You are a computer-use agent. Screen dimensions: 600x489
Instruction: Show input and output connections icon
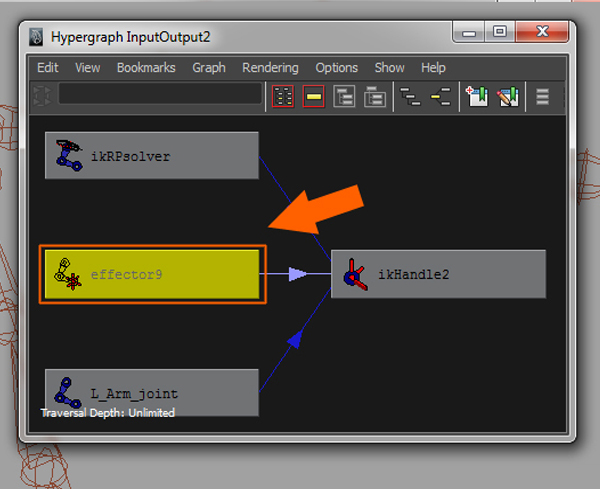tap(440, 96)
